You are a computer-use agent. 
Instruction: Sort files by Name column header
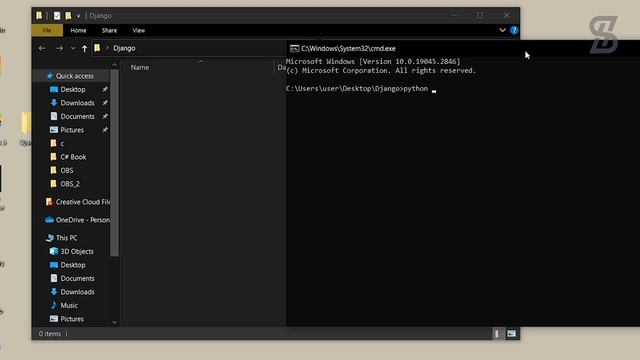click(140, 67)
